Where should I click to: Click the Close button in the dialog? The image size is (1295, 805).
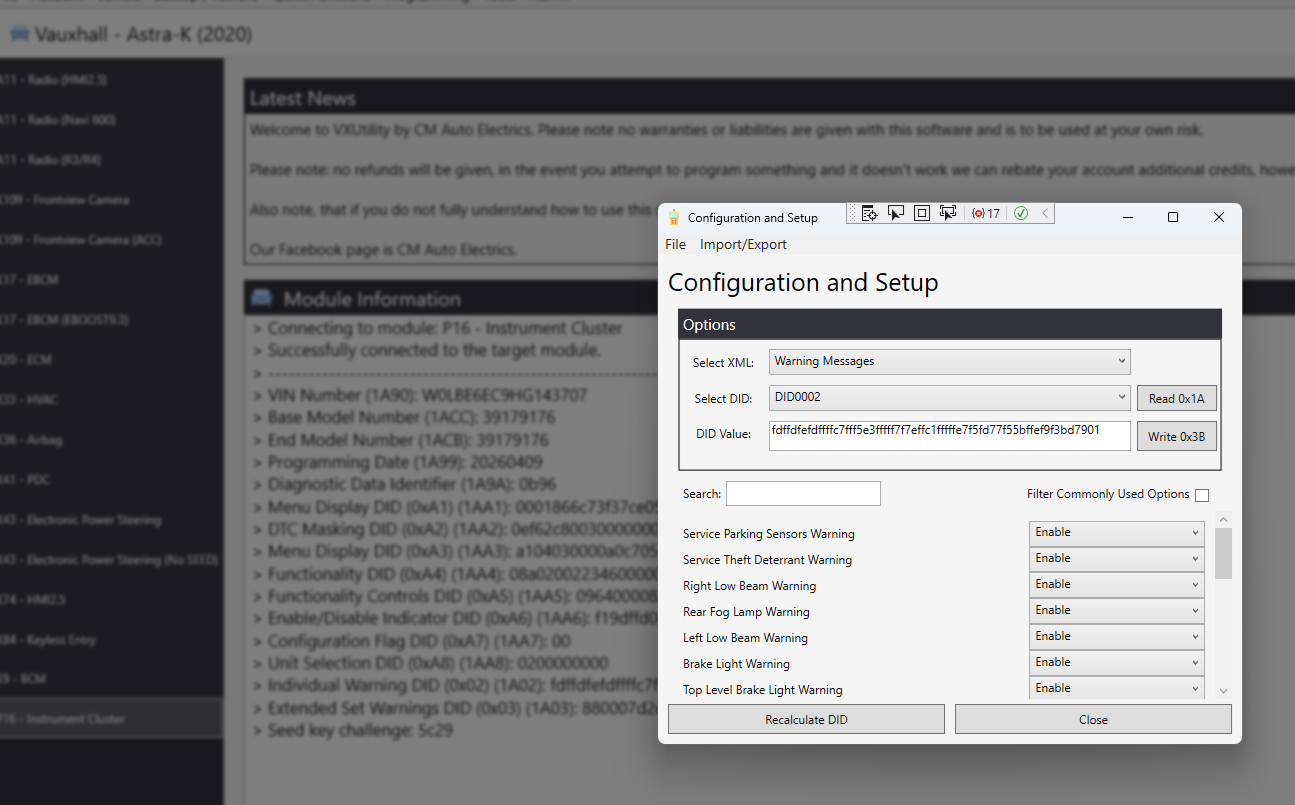pos(1093,719)
